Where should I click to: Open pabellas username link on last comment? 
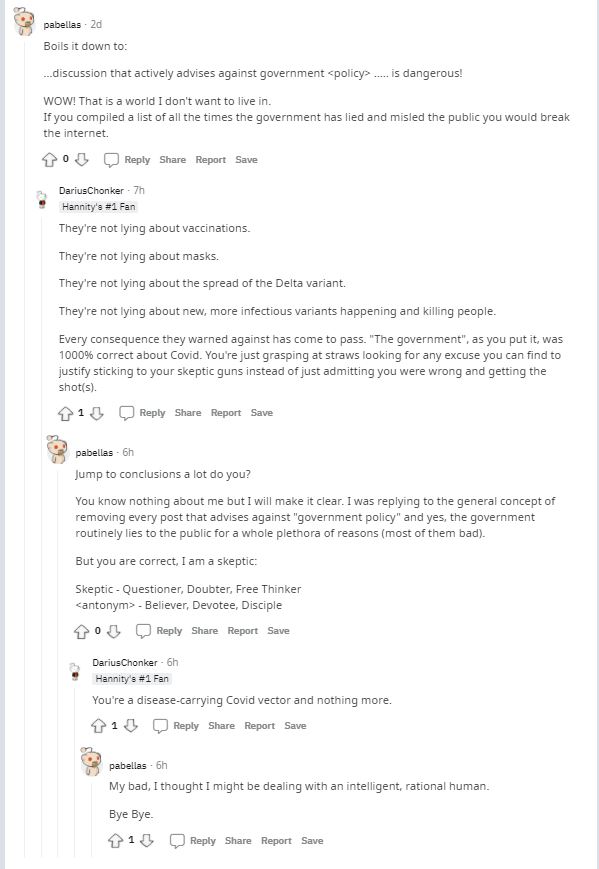click(x=127, y=765)
